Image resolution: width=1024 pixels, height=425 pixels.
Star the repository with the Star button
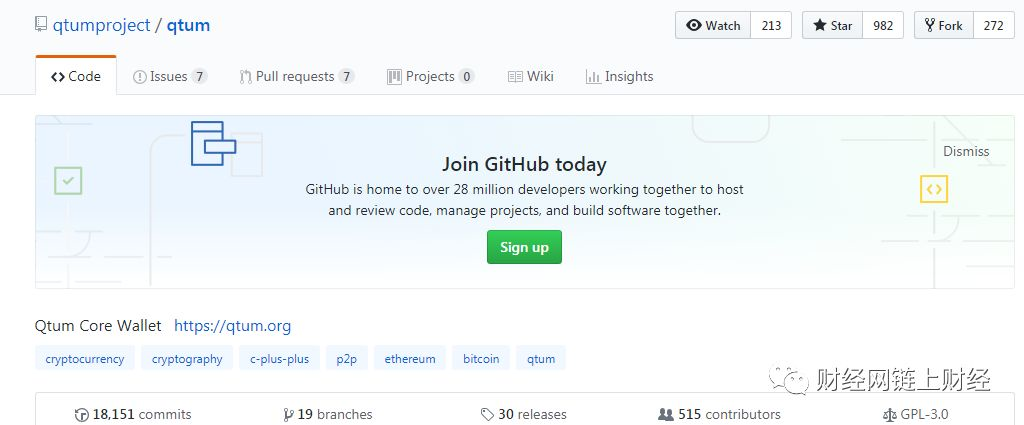833,25
